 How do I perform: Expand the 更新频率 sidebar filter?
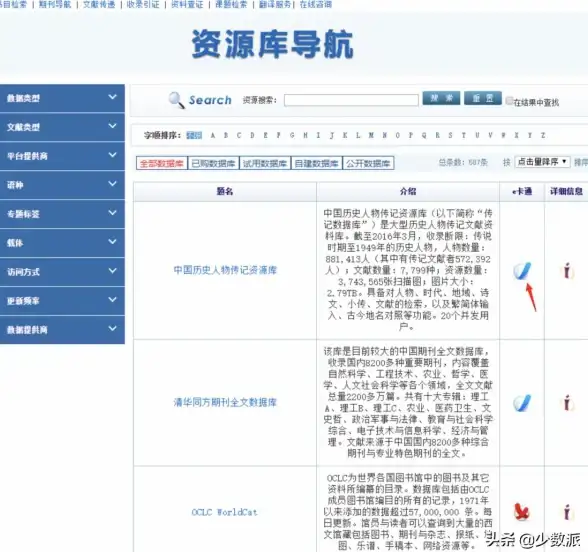coord(62,300)
